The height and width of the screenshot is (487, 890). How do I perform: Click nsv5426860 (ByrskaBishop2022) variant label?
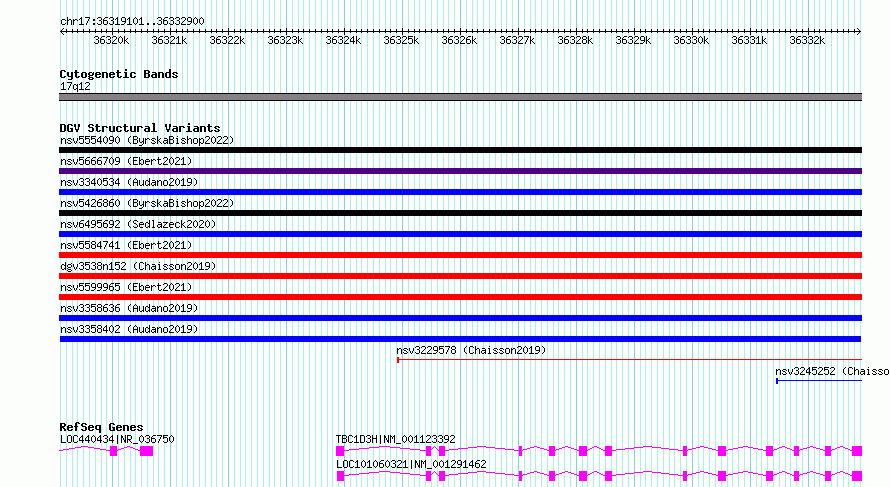[147, 203]
